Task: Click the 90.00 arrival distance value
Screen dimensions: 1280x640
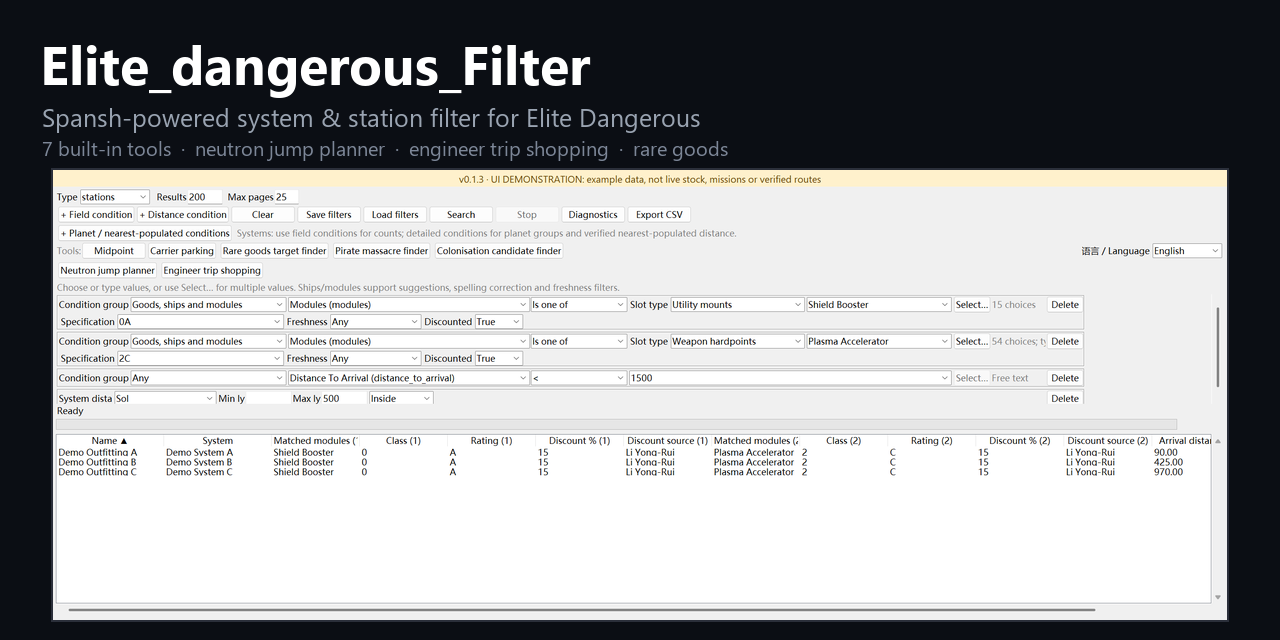Action: pyautogui.click(x=1165, y=452)
